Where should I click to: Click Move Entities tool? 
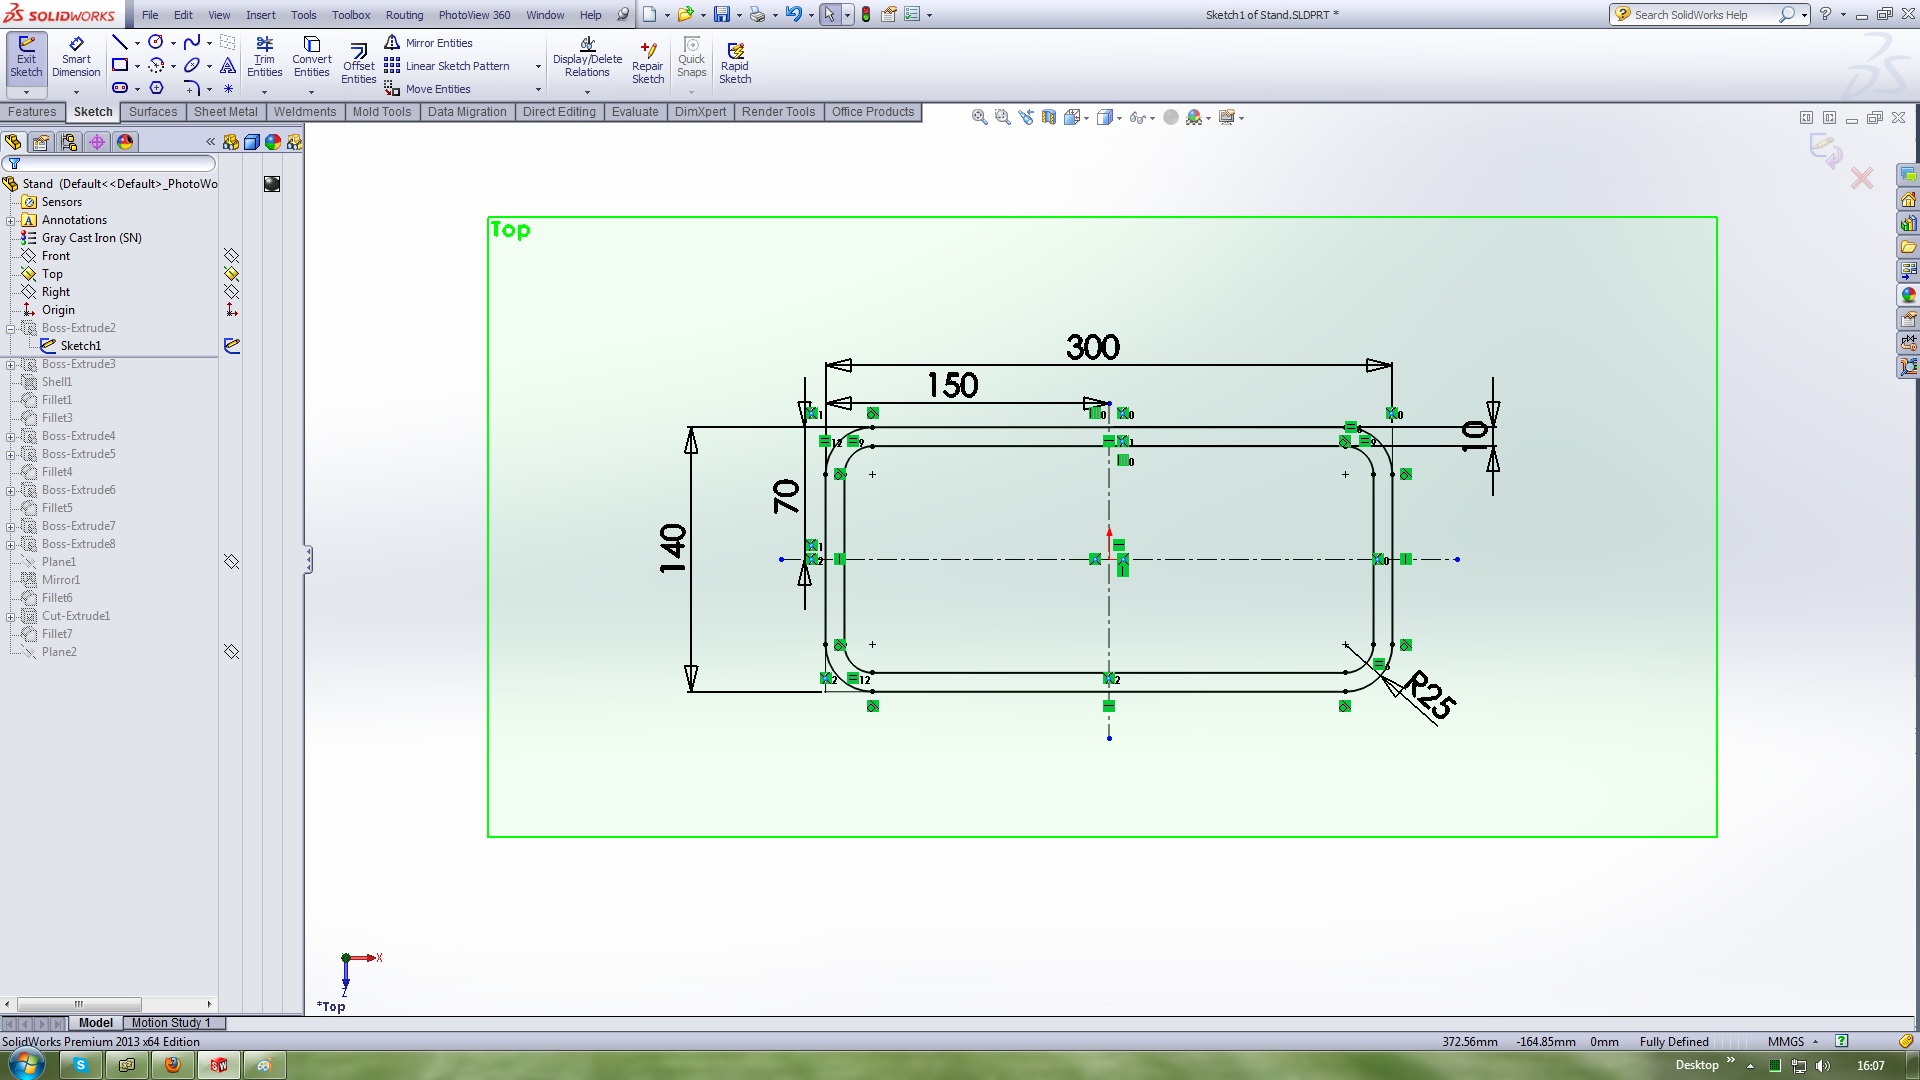428,89
